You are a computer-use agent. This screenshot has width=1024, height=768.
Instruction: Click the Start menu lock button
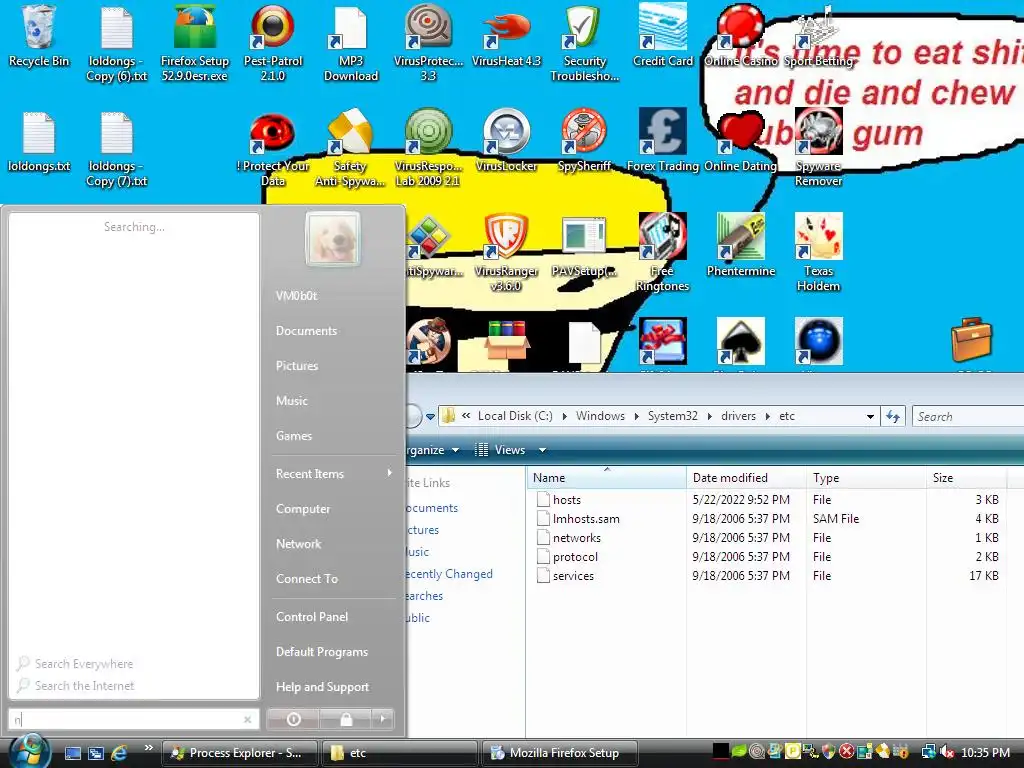pos(346,719)
